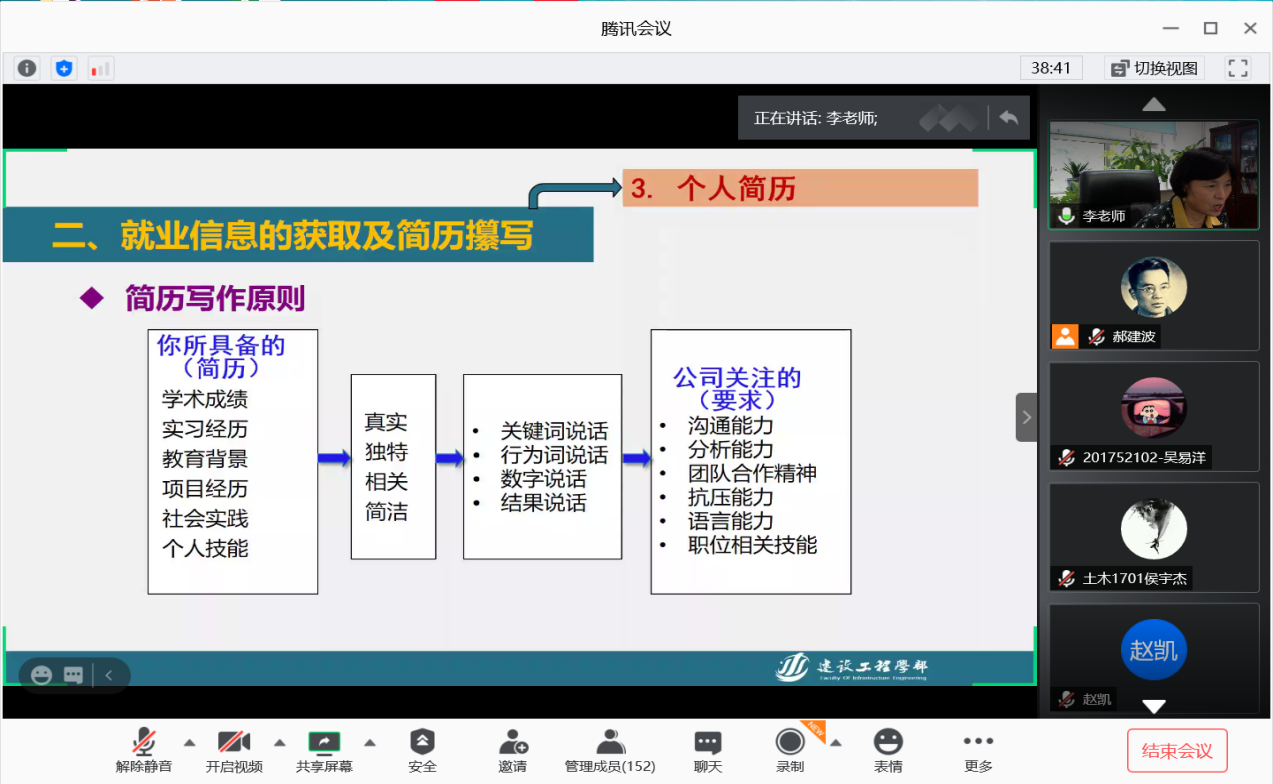Click the meeting info icon
Viewport: 1273px width, 784px height.
click(x=27, y=68)
